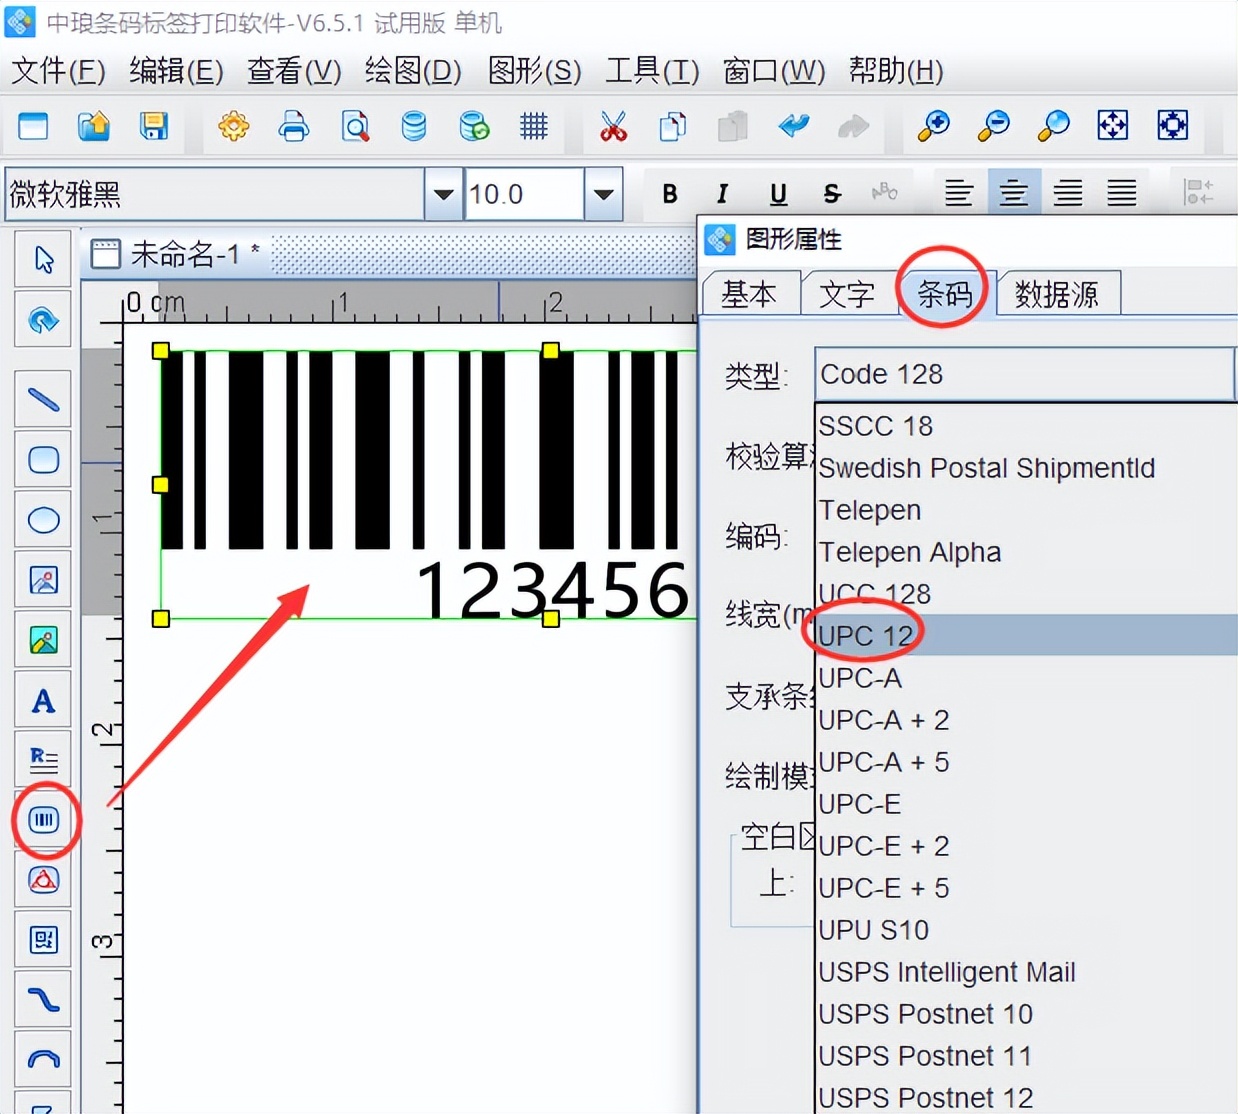Screen dimensions: 1238x1114
Task: Select the 未命名-1 document tab
Action: point(176,254)
